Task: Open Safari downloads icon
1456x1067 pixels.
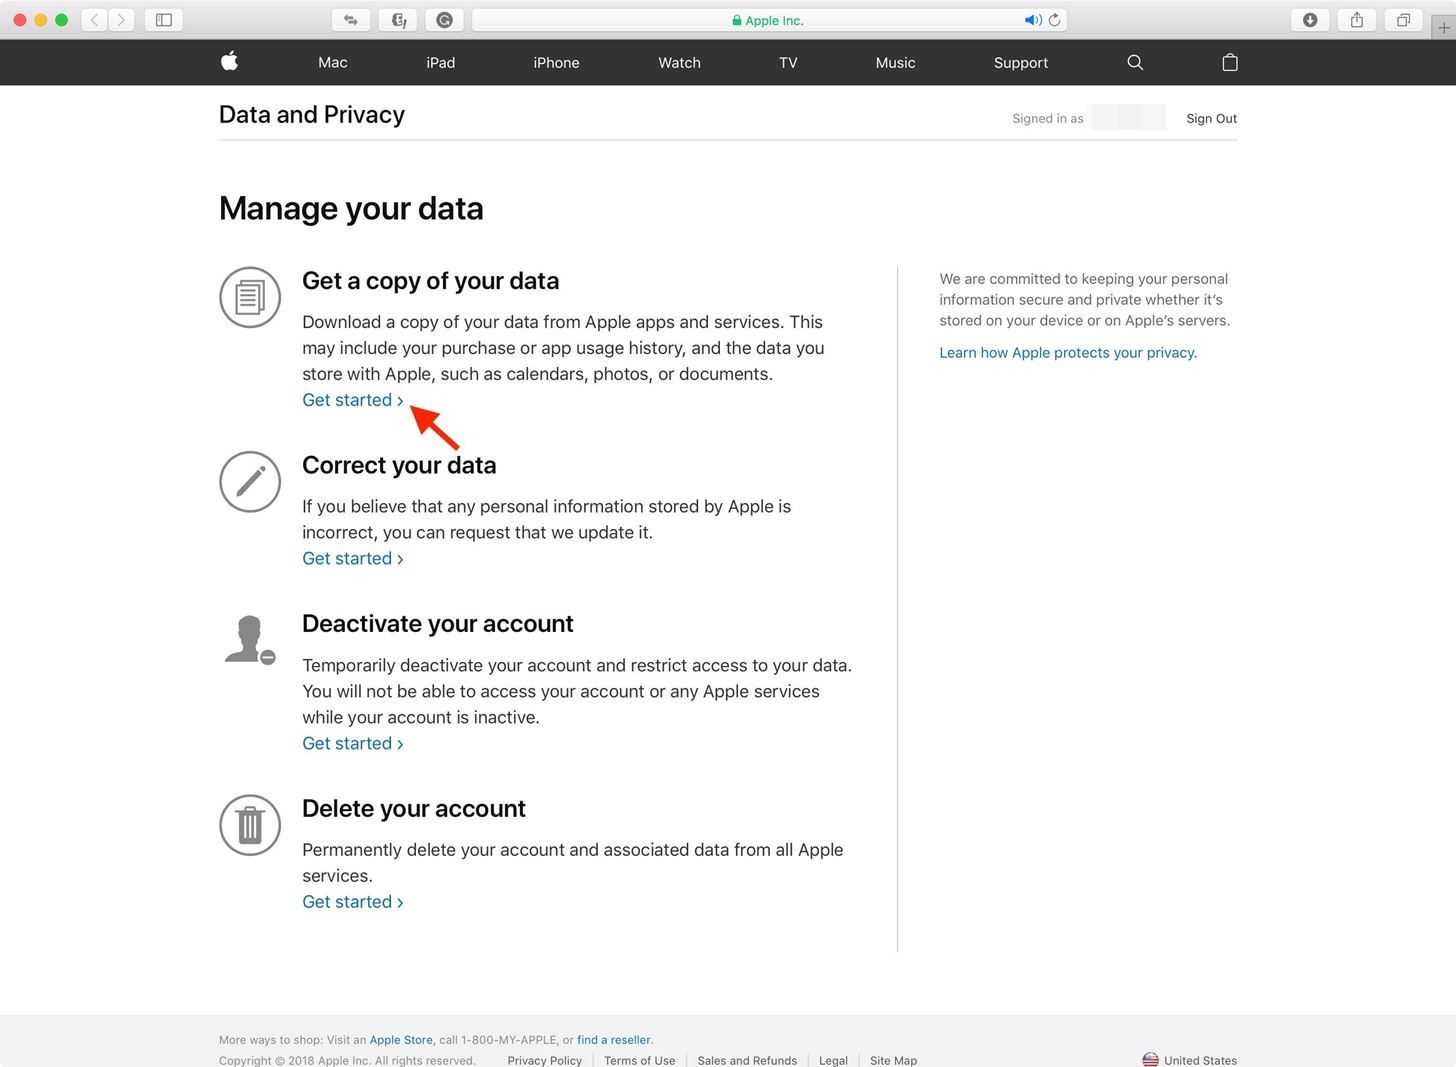Action: click(x=1310, y=19)
